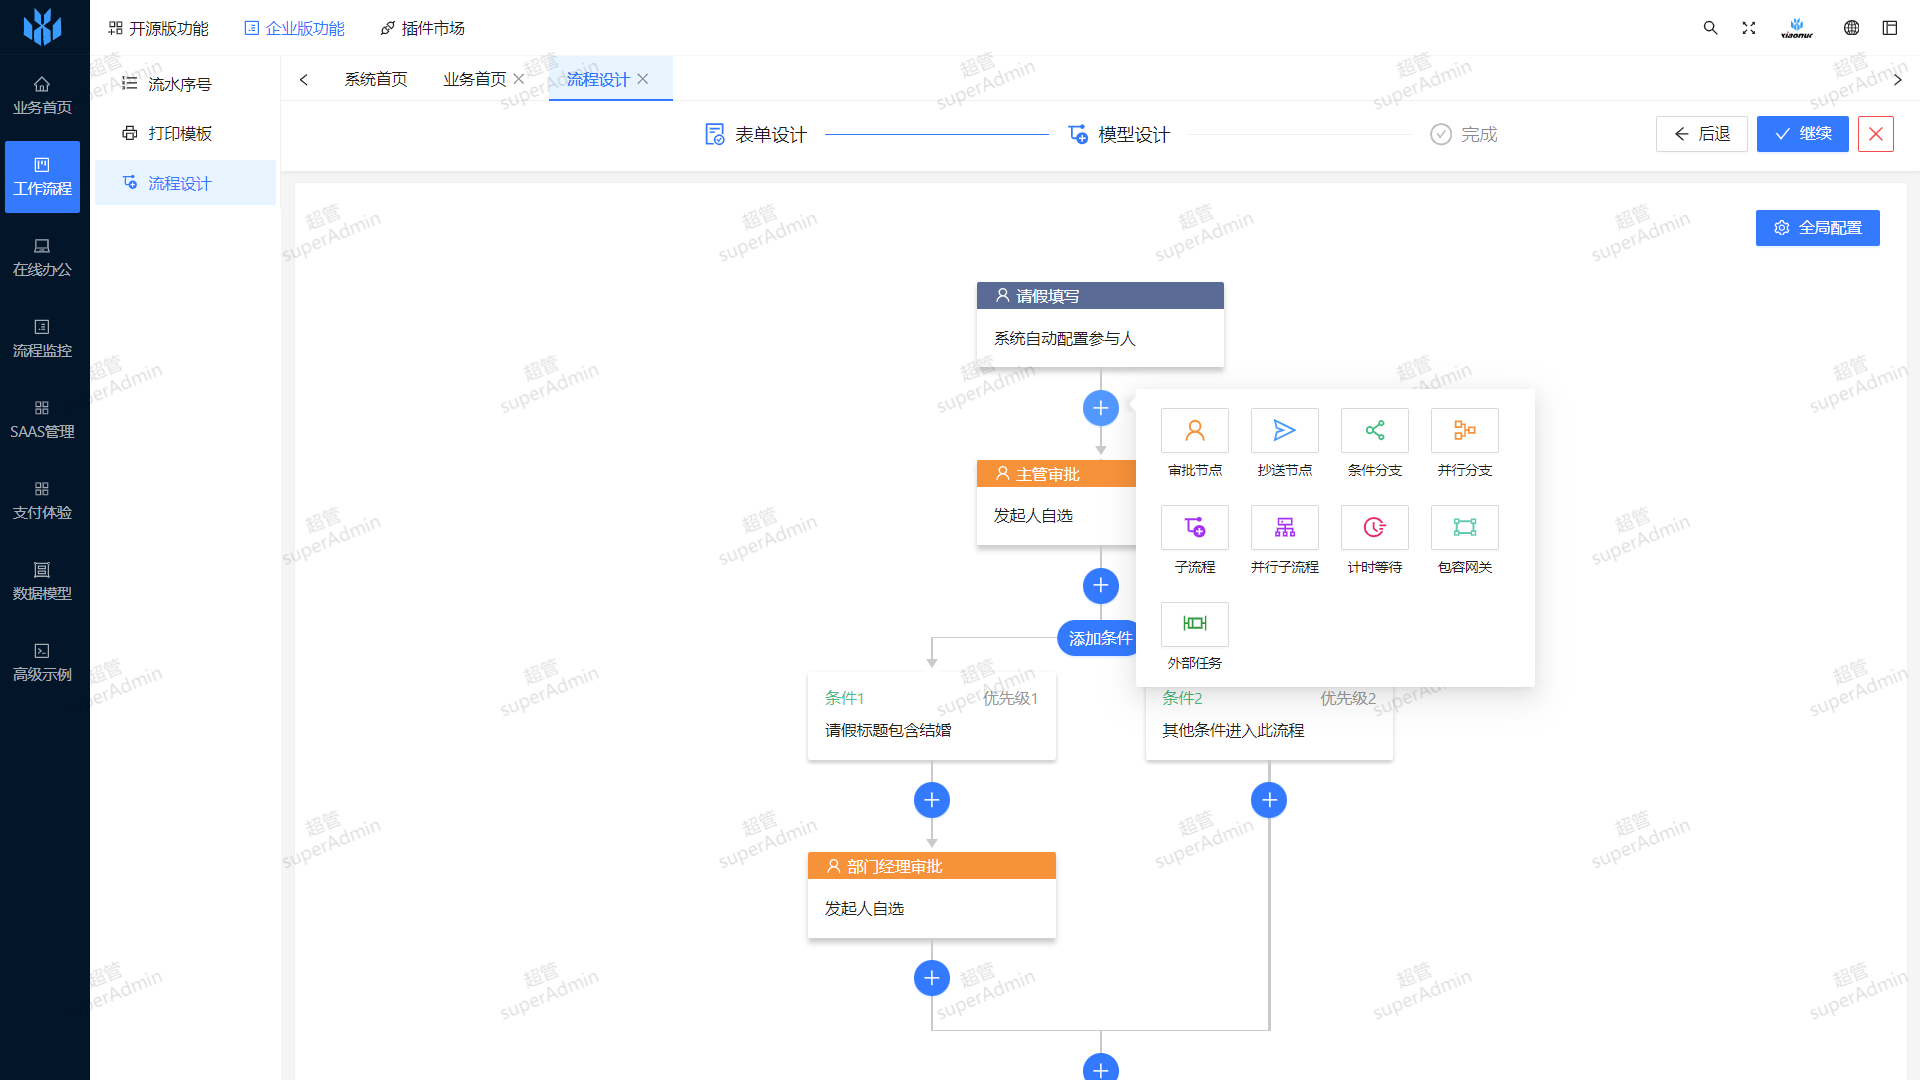Image resolution: width=1920 pixels, height=1080 pixels.
Task: Click the 继续 continue button
Action: tap(1803, 134)
